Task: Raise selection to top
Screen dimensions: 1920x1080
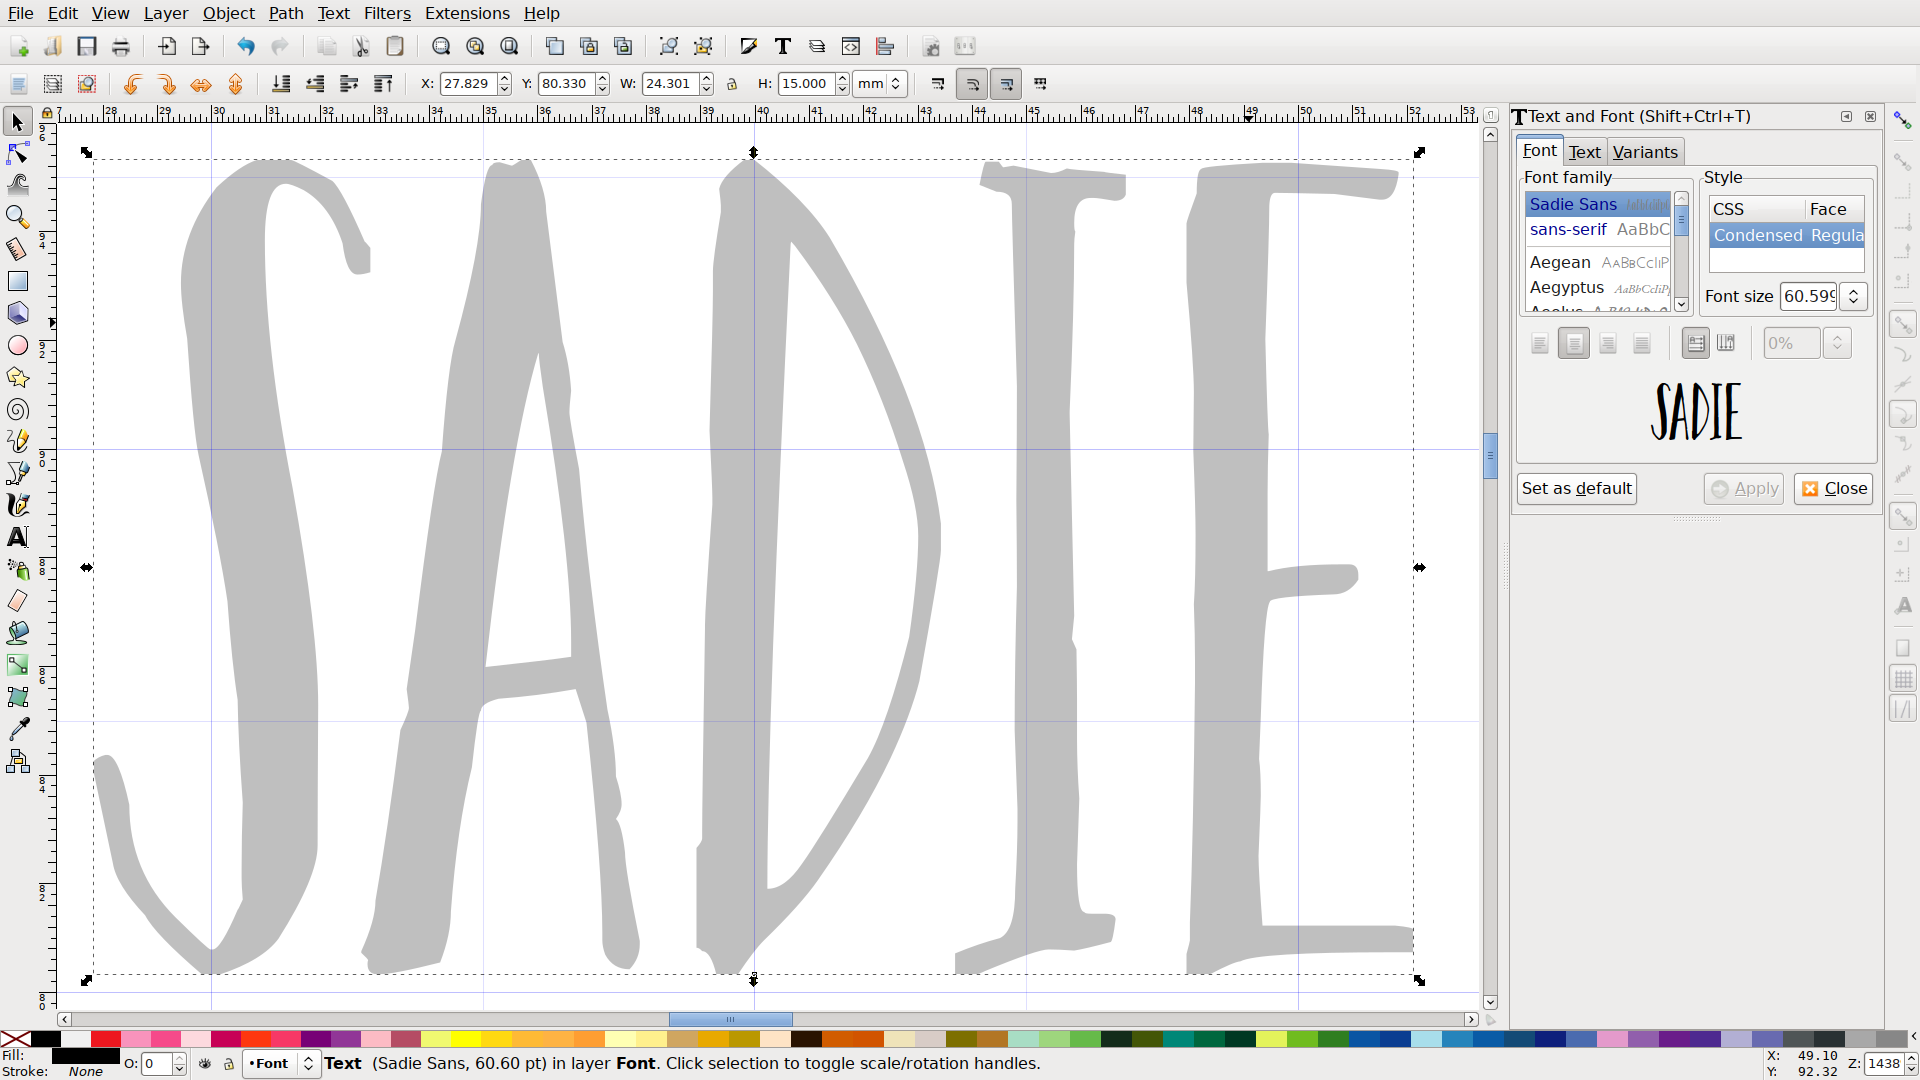Action: (x=383, y=84)
